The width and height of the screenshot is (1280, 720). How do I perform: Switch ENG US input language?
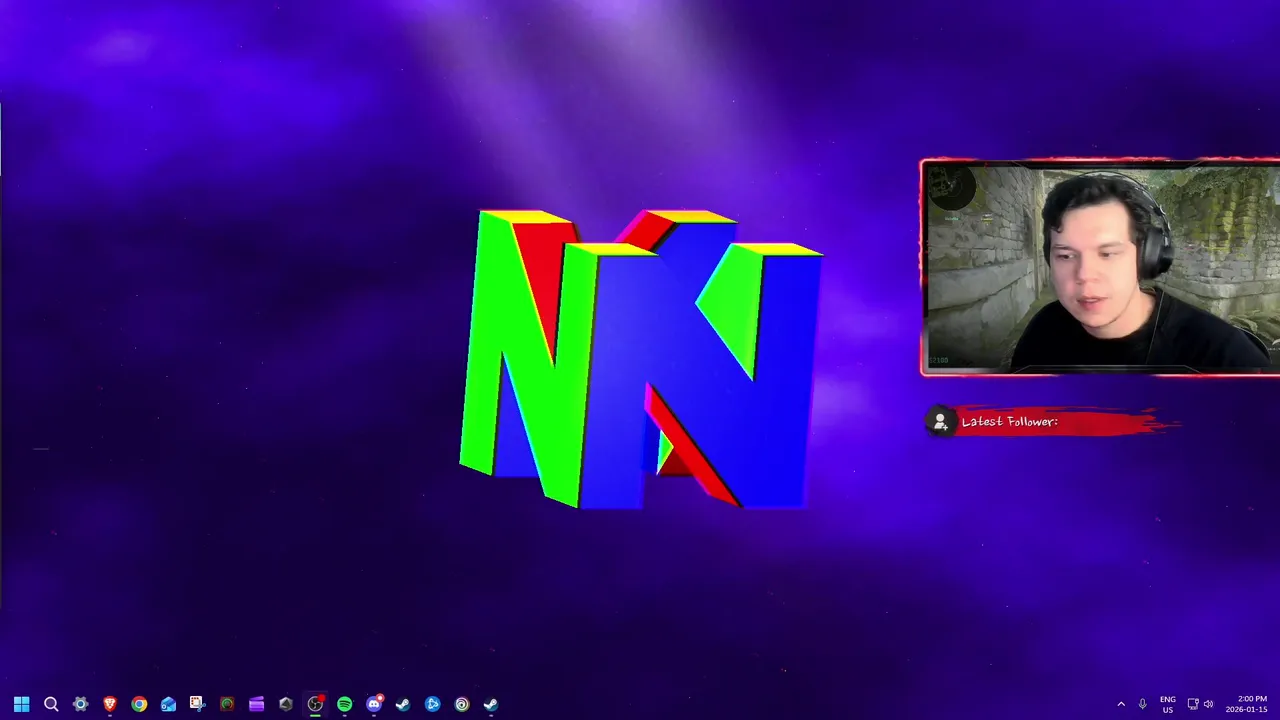tap(1167, 704)
